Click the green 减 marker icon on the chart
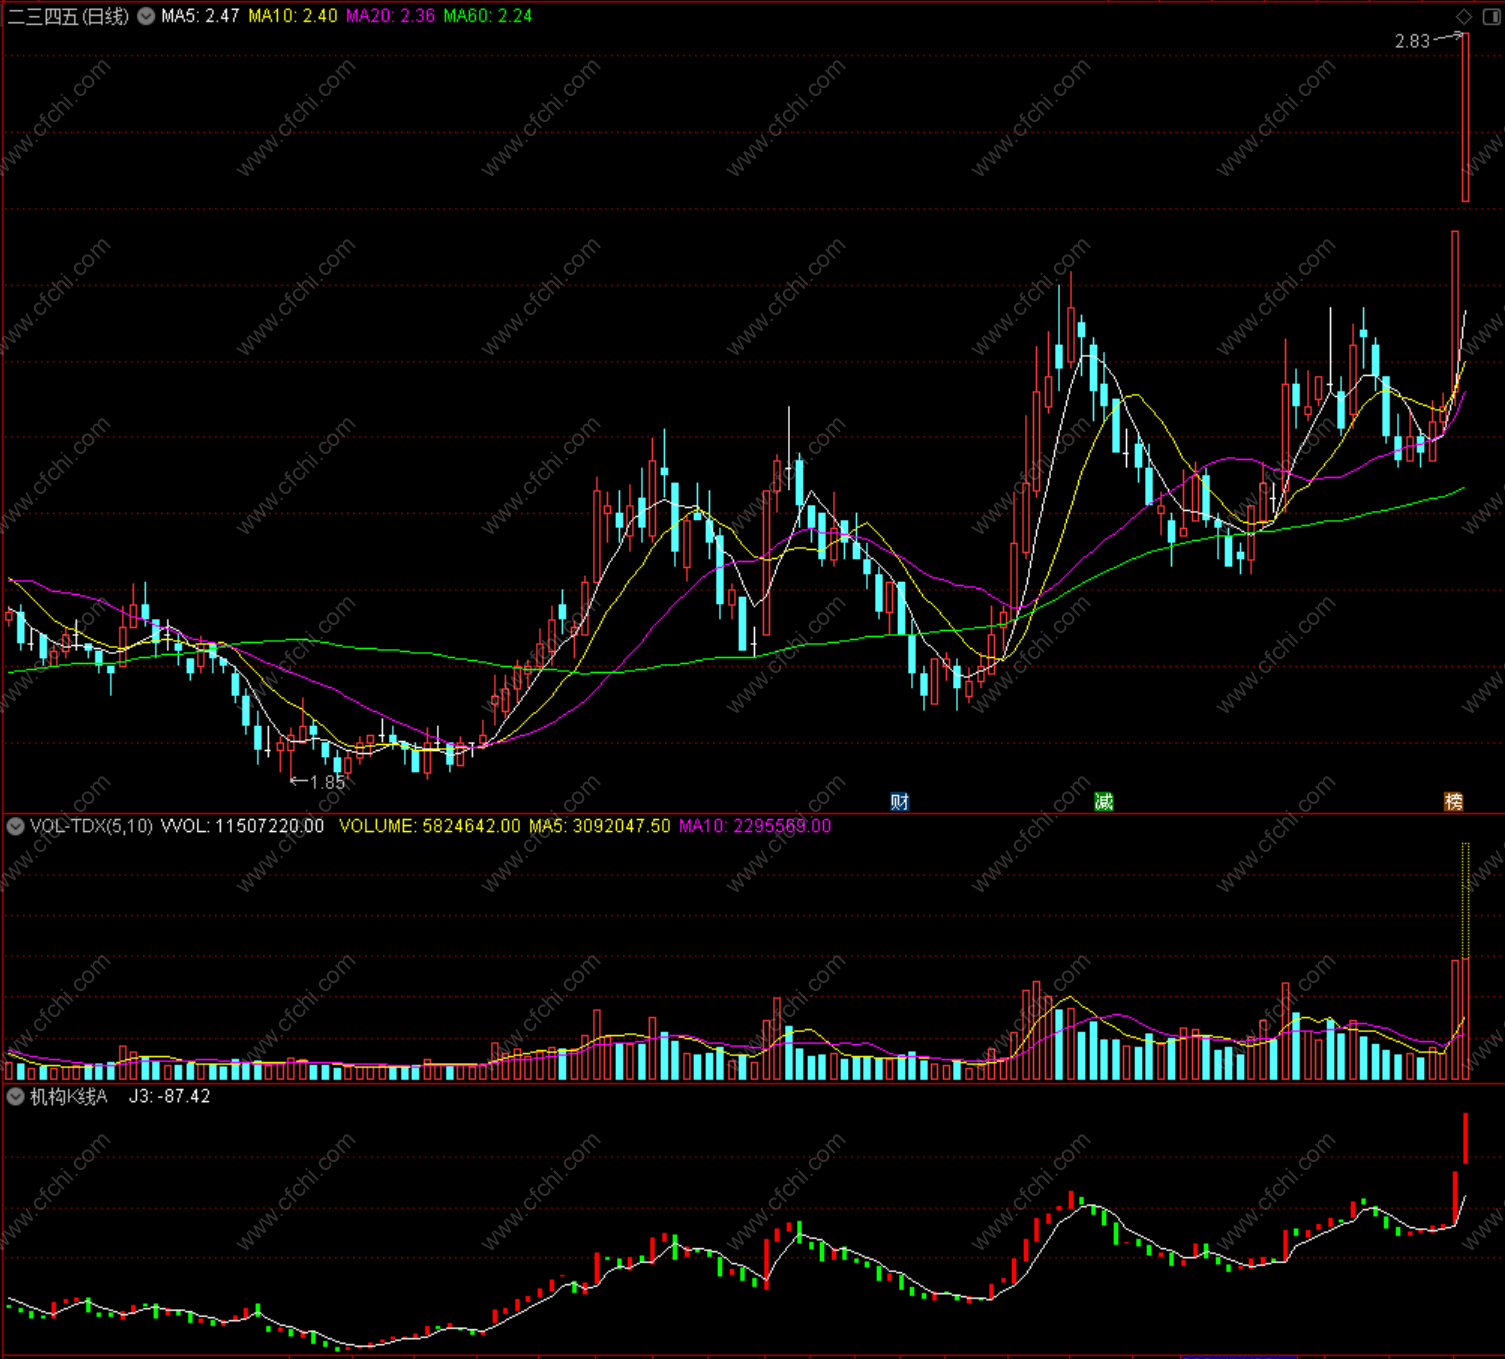 click(x=1104, y=801)
